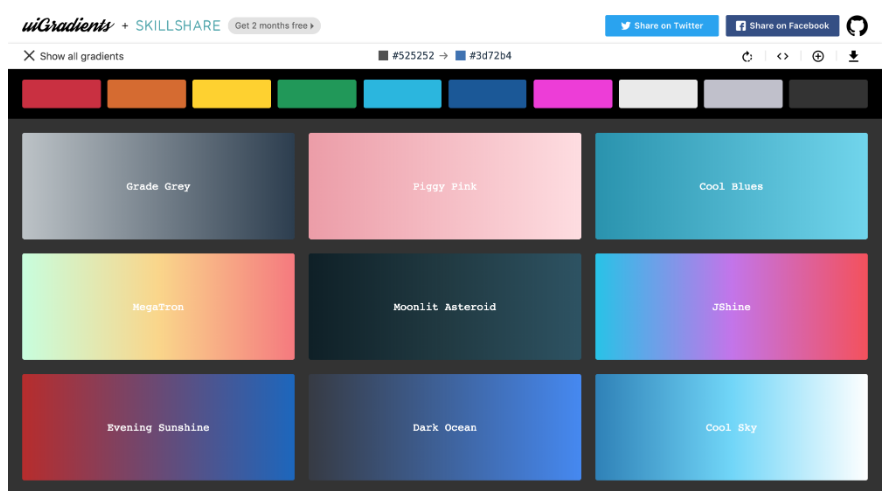Viewport: 889px width, 501px height.
Task: Pick the JShine gradient card
Action: click(731, 307)
